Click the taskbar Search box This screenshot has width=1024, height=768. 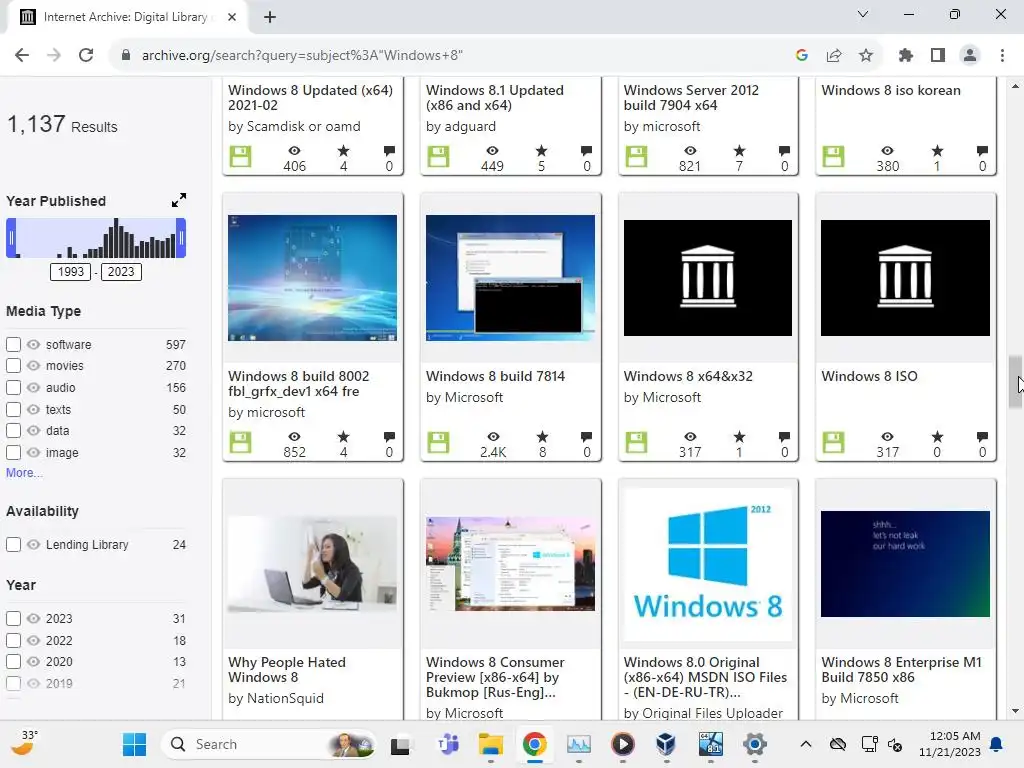268,744
